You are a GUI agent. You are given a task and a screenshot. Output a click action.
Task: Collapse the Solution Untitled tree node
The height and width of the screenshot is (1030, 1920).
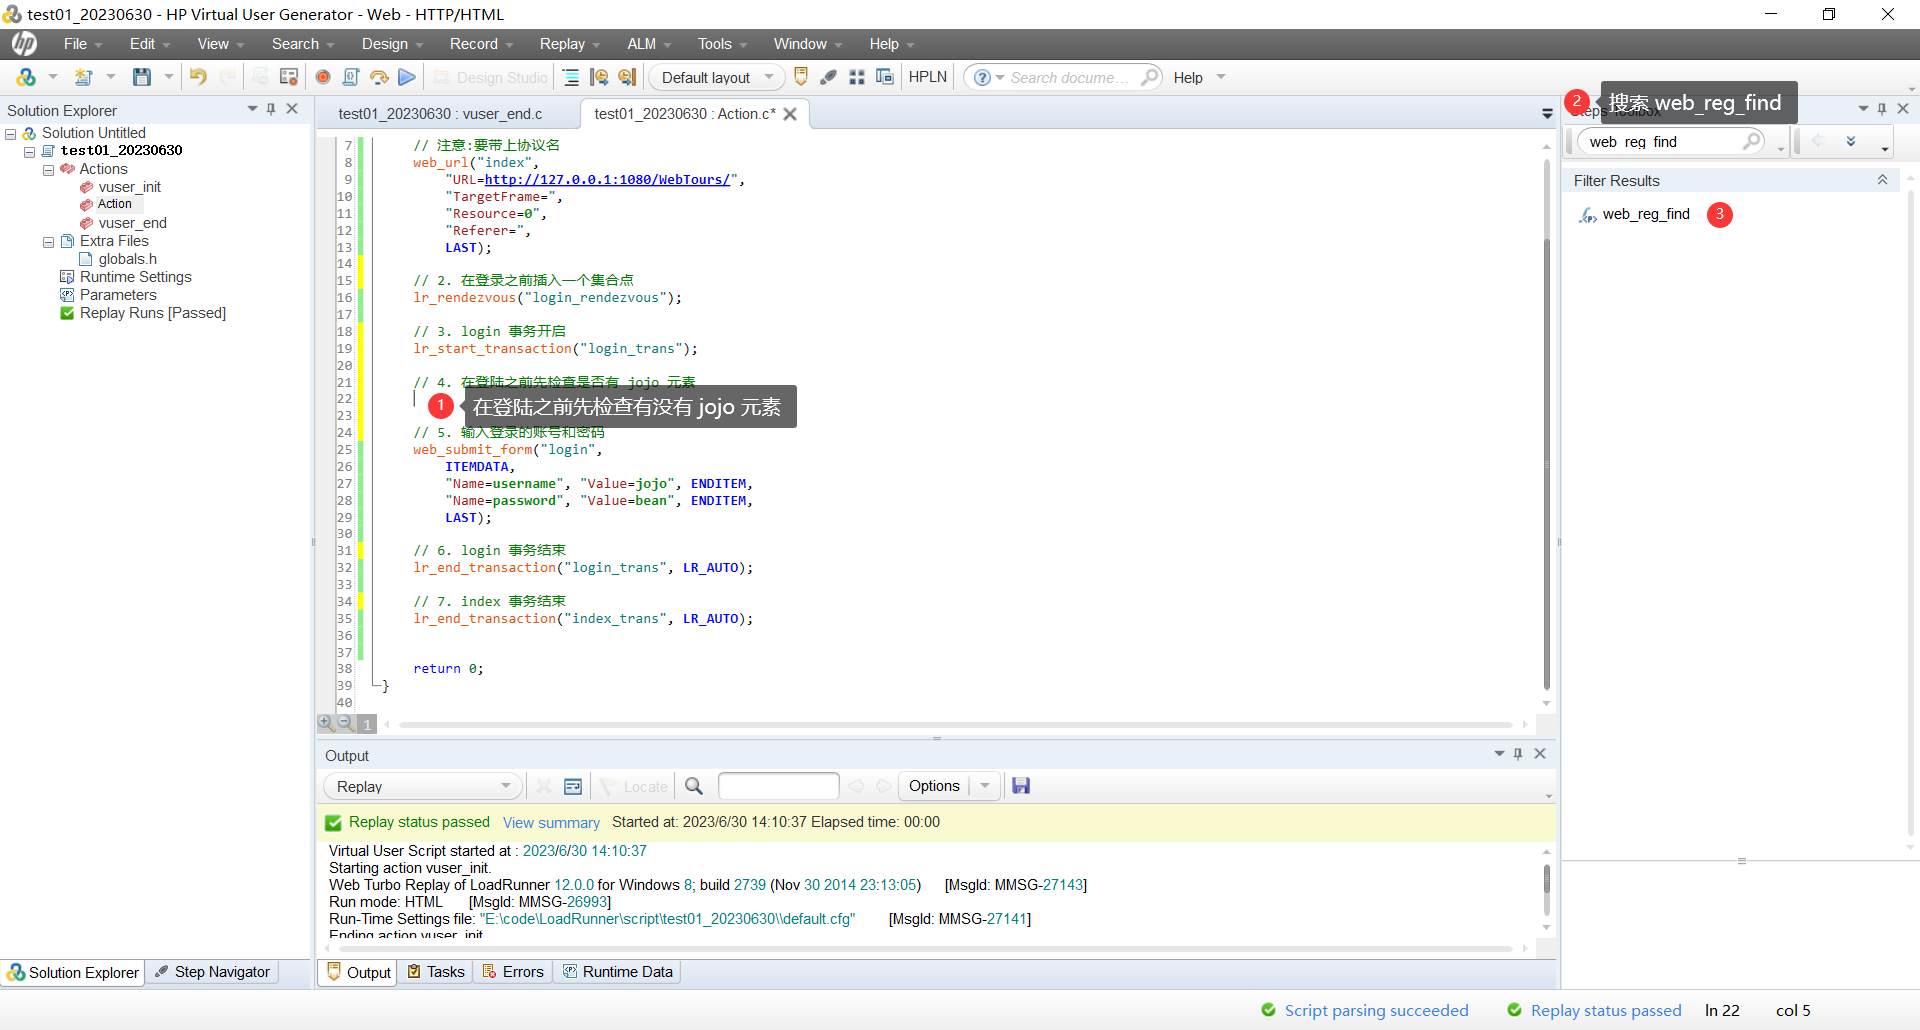11,133
